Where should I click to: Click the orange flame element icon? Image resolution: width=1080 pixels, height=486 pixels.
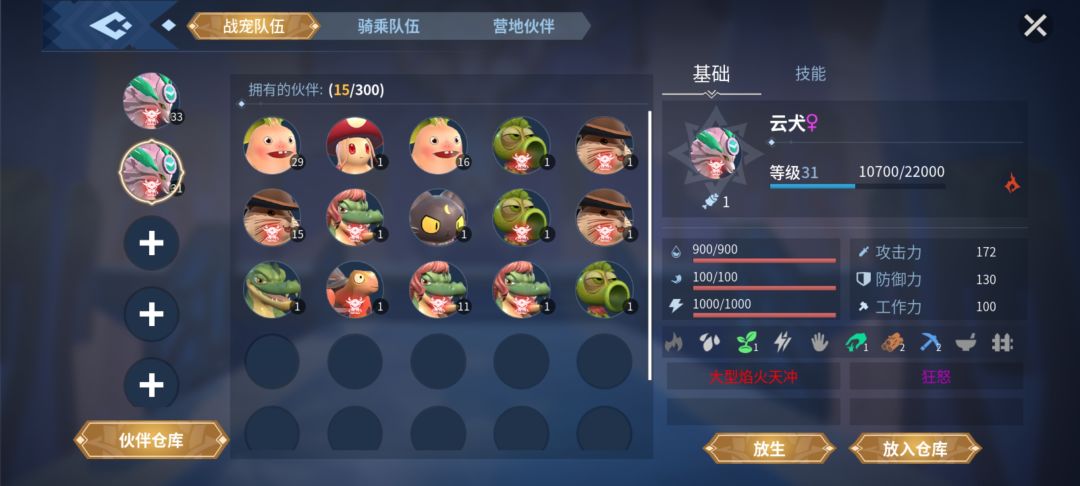[1012, 183]
